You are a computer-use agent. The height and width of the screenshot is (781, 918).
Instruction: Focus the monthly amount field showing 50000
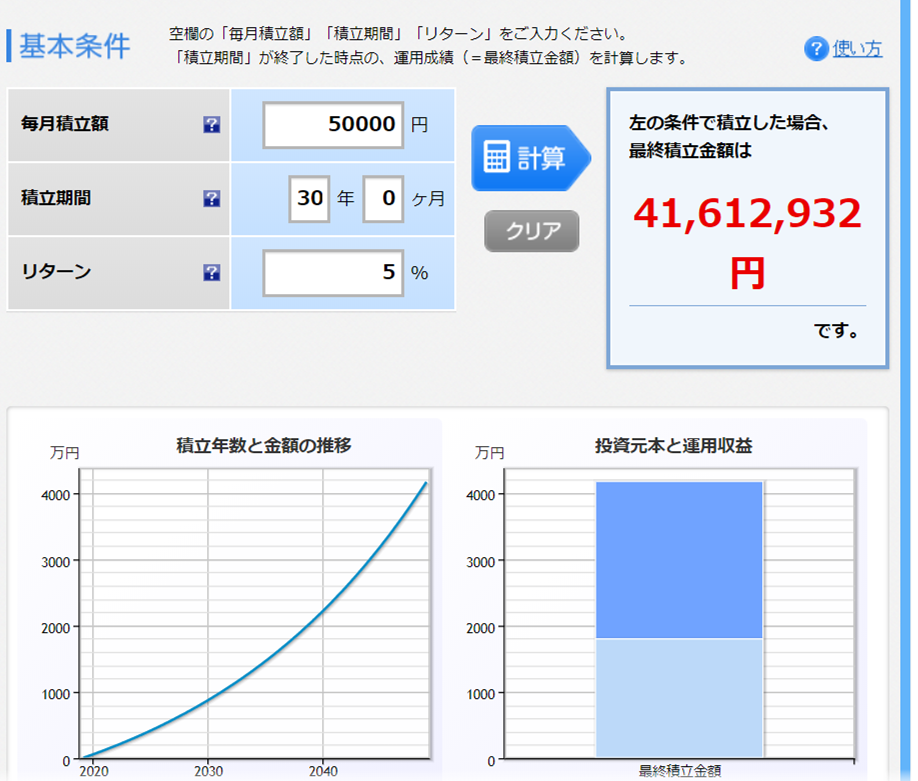(x=333, y=125)
